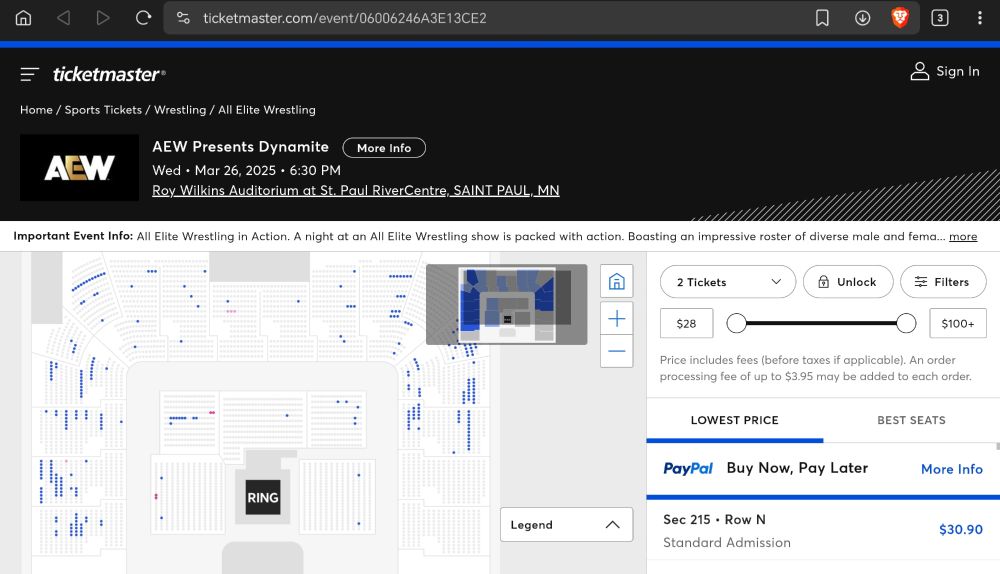Open the Wrestling breadcrumb link
The image size is (1000, 574).
(180, 110)
